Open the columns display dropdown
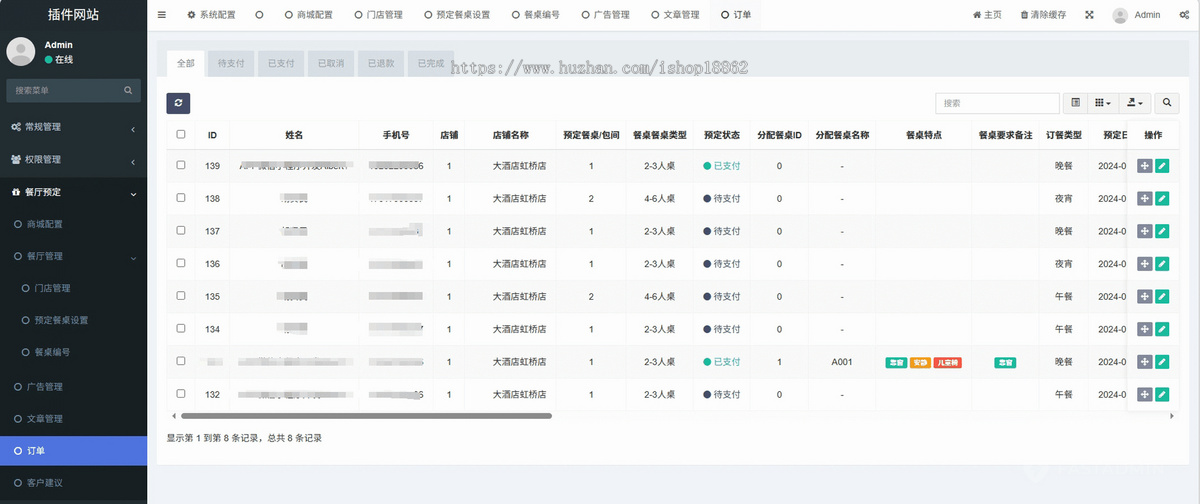 (x=1103, y=103)
